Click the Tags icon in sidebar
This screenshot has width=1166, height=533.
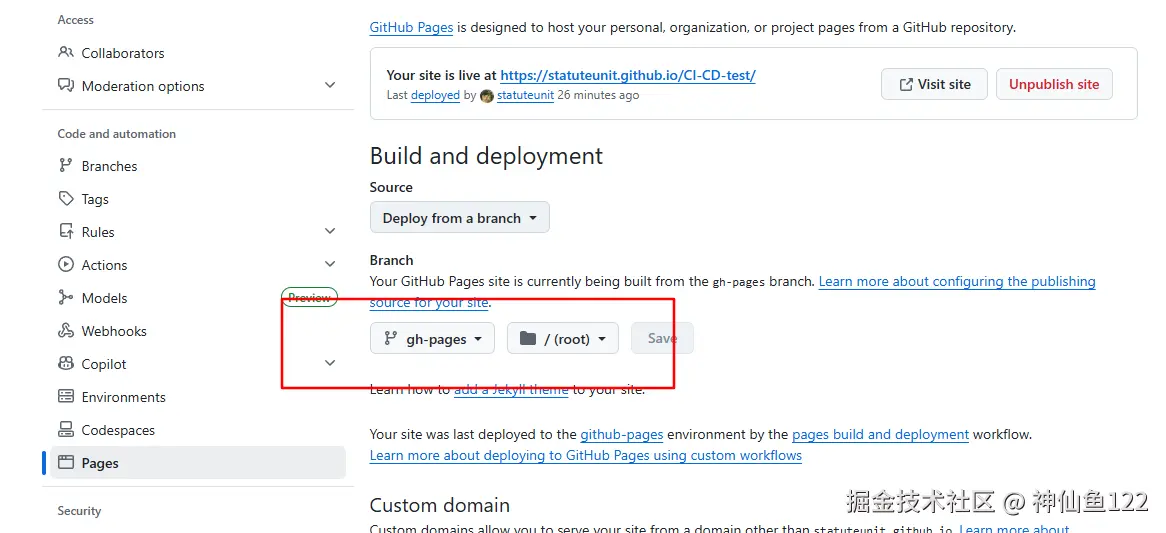coord(66,199)
